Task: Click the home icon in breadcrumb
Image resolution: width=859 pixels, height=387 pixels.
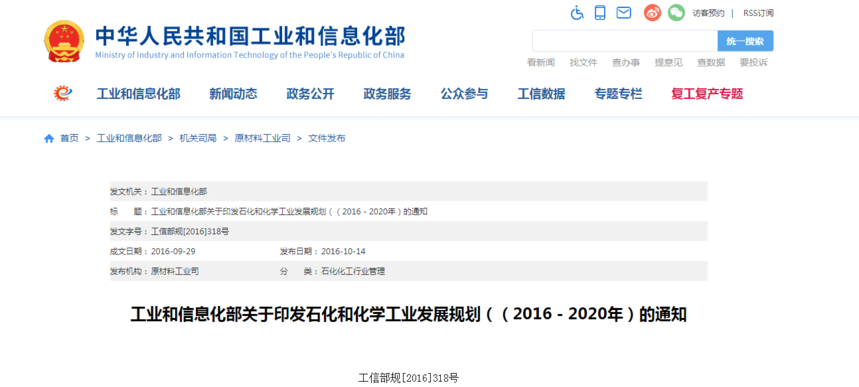Action: (x=49, y=138)
